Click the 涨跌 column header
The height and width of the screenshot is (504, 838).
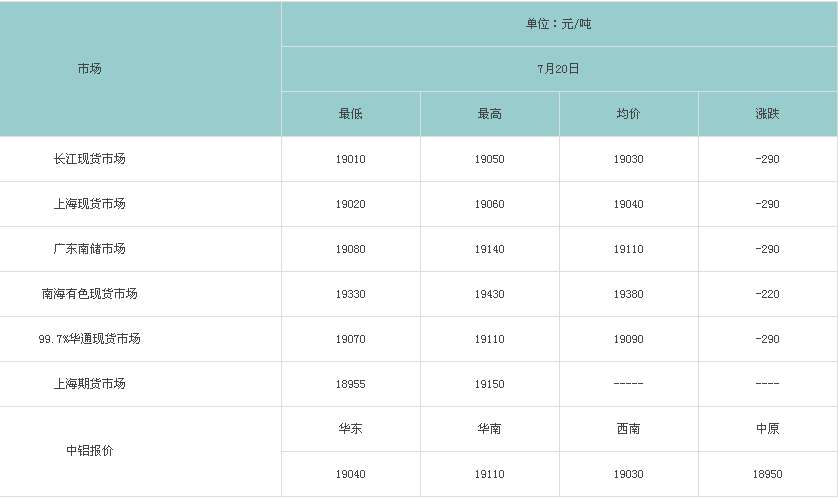coord(767,114)
